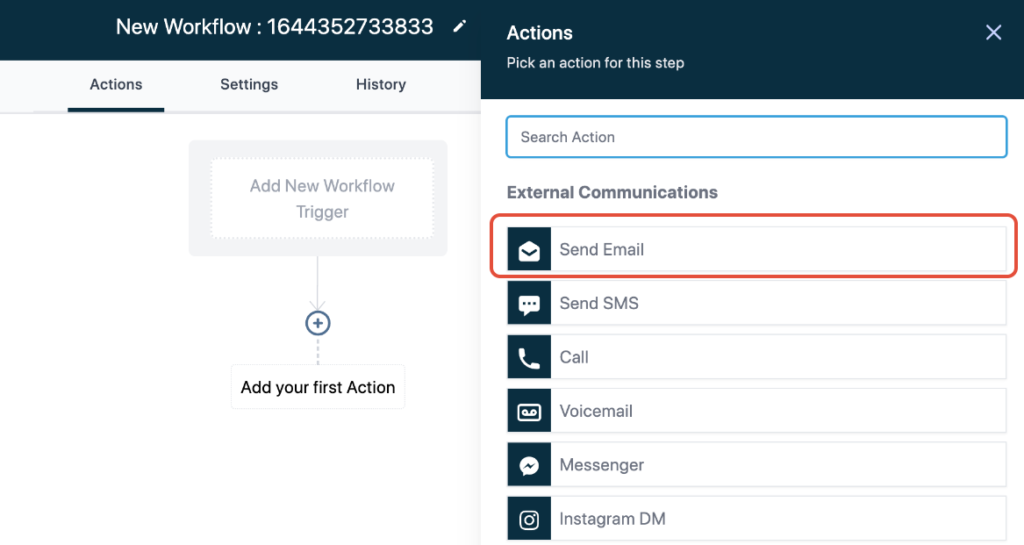Choose the Send Email action label

[602, 250]
